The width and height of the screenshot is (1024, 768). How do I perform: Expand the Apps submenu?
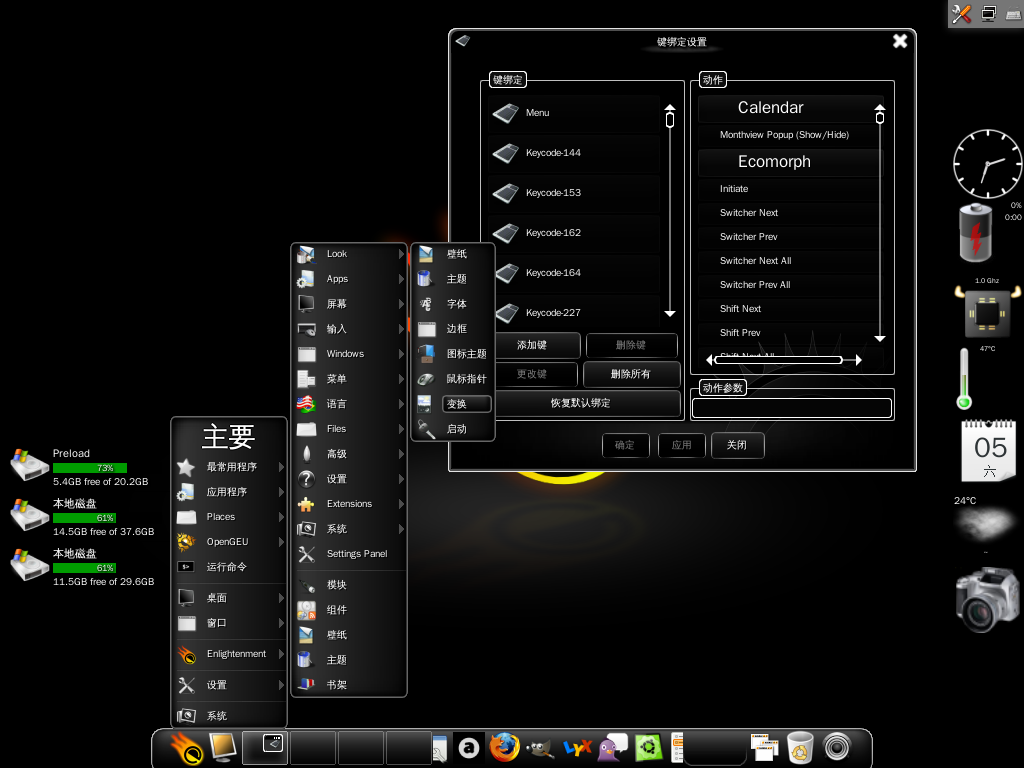349,279
